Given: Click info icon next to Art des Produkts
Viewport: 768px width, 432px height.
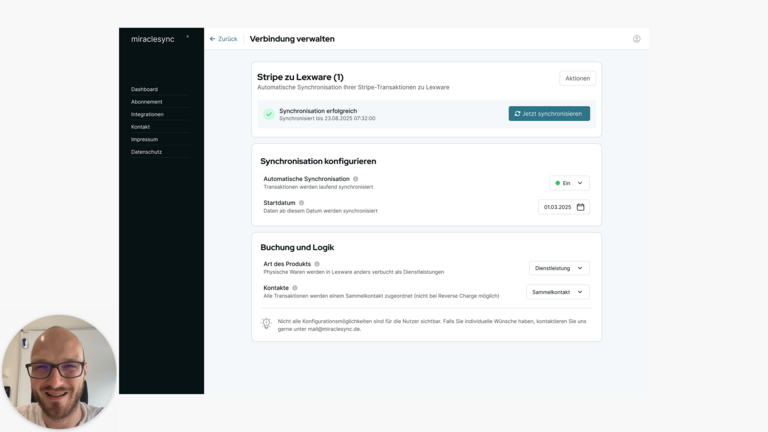Looking at the screenshot, I should pyautogui.click(x=317, y=264).
